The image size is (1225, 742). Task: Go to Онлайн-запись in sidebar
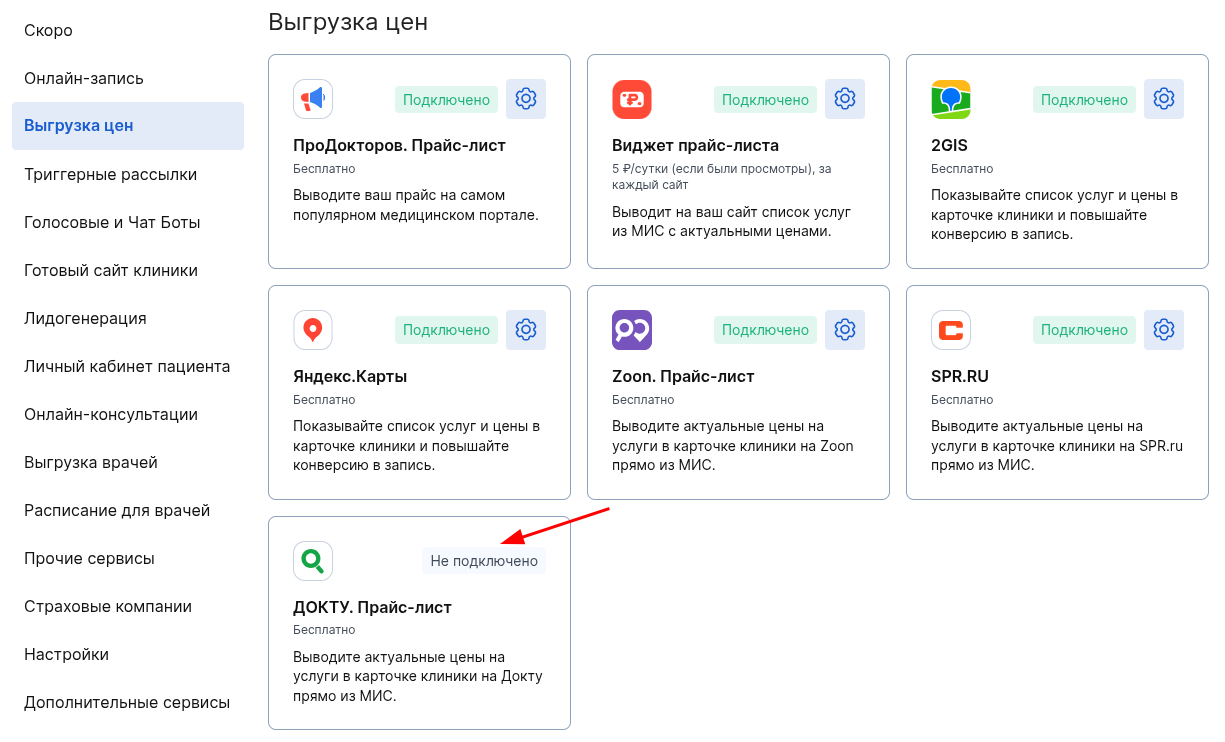point(128,78)
